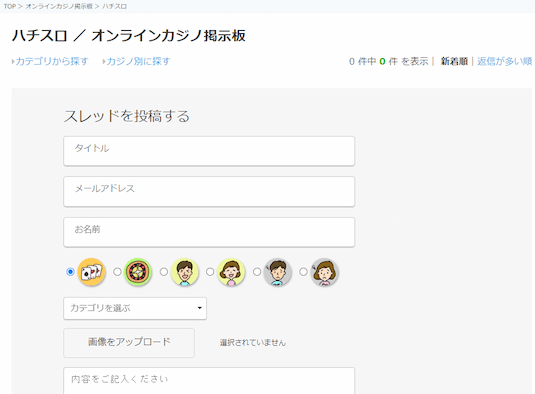Screen dimensions: 535x394
Task: Select the roulette wheel avatar radio button
Action: pyautogui.click(x=117, y=272)
